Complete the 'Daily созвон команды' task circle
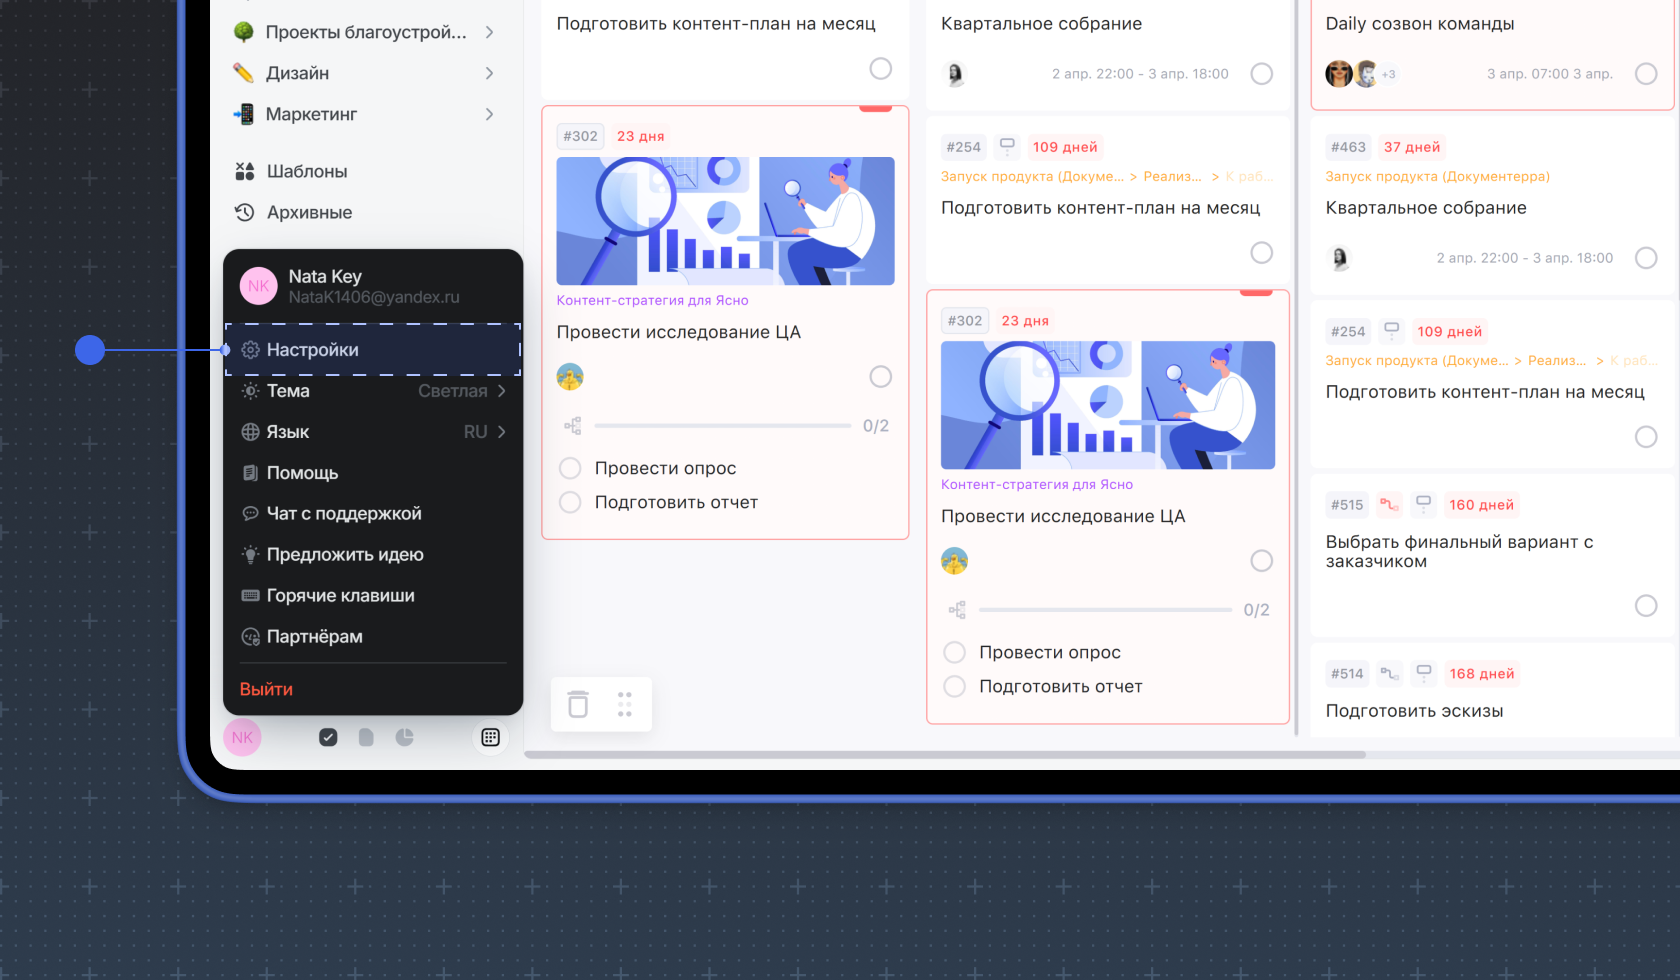The width and height of the screenshot is (1680, 980). 1645,74
